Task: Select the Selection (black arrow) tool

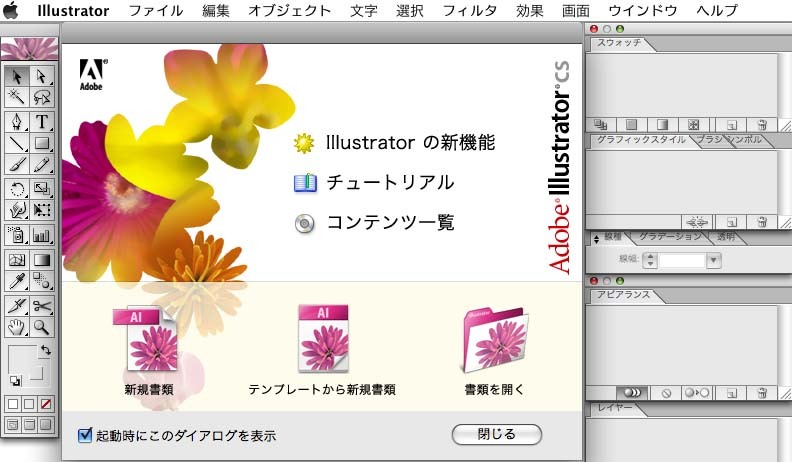Action: tap(17, 76)
